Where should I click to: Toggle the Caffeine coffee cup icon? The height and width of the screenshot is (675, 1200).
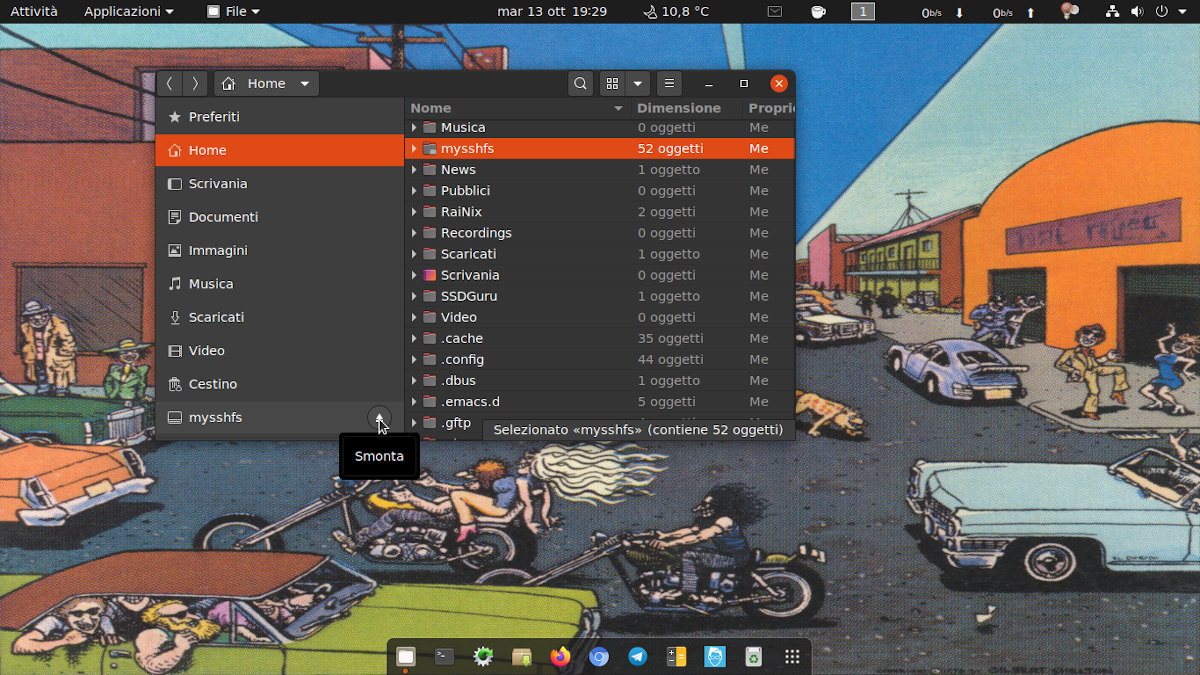click(818, 12)
